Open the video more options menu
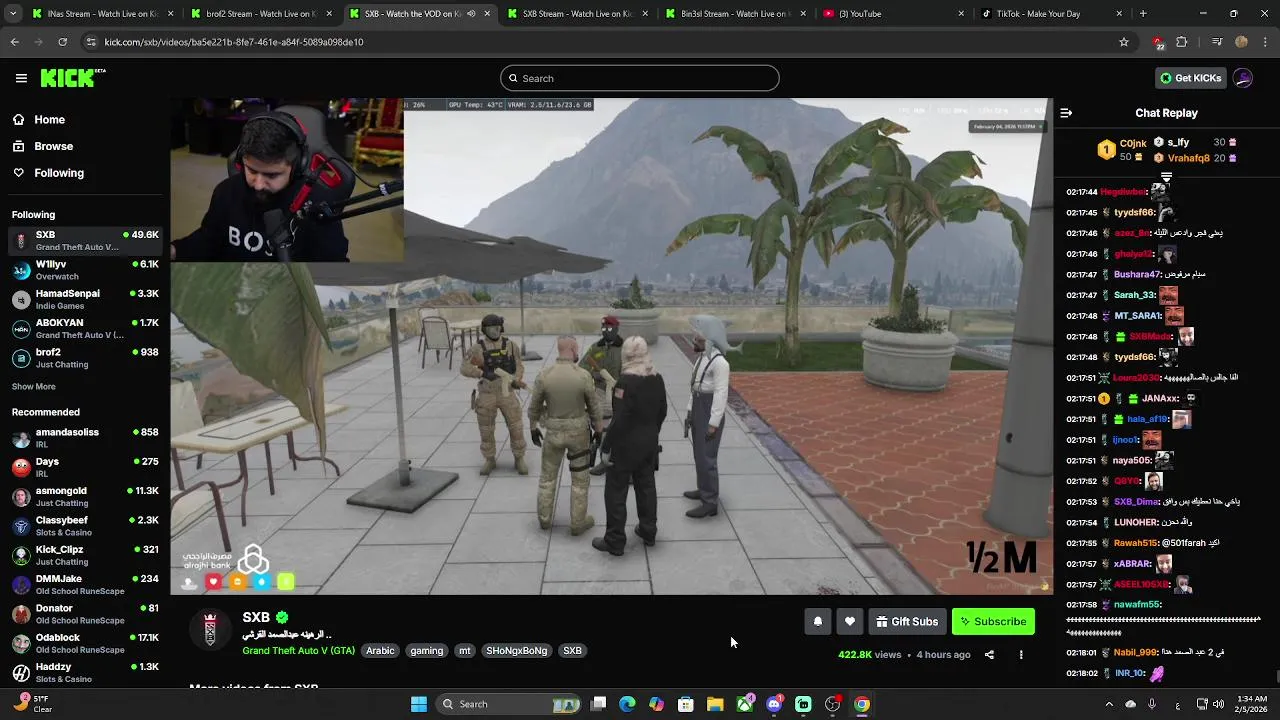Viewport: 1280px width, 720px height. (1021, 655)
